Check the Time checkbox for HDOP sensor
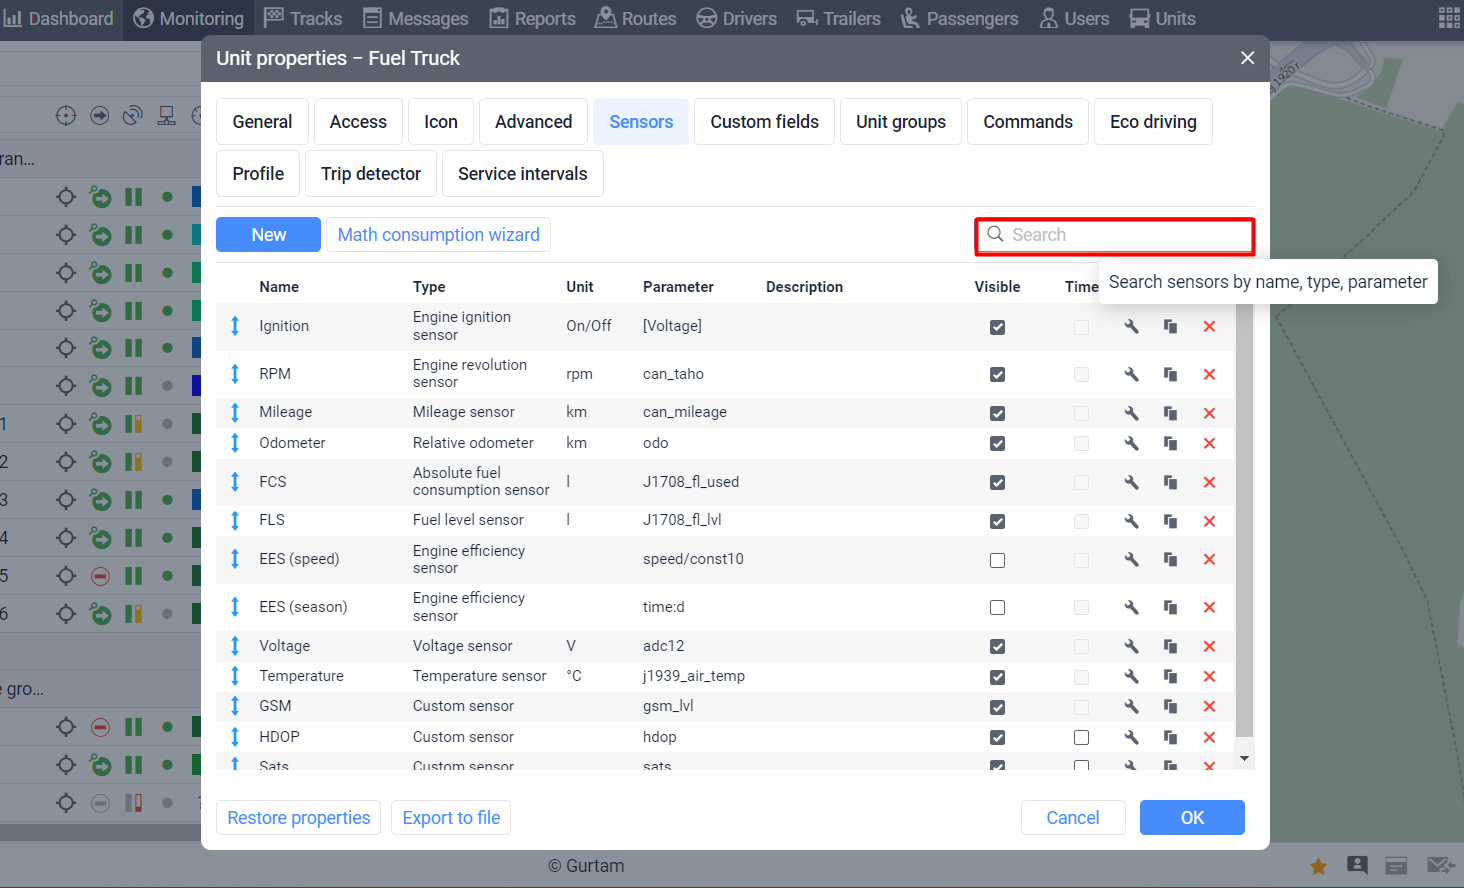Viewport: 1464px width, 888px height. (1081, 737)
